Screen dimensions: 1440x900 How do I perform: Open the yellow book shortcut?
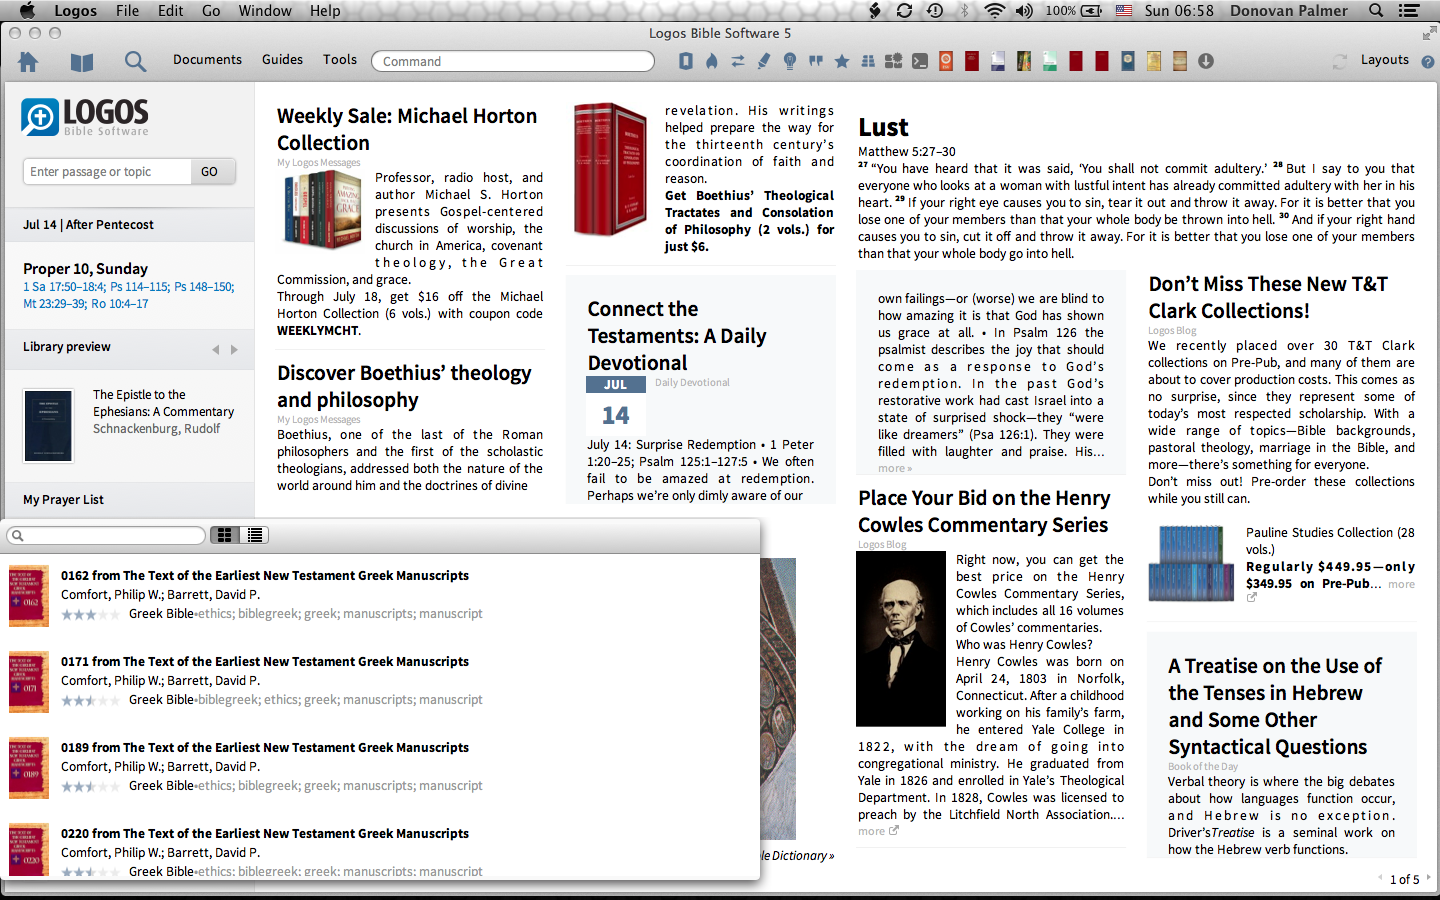click(x=1154, y=61)
